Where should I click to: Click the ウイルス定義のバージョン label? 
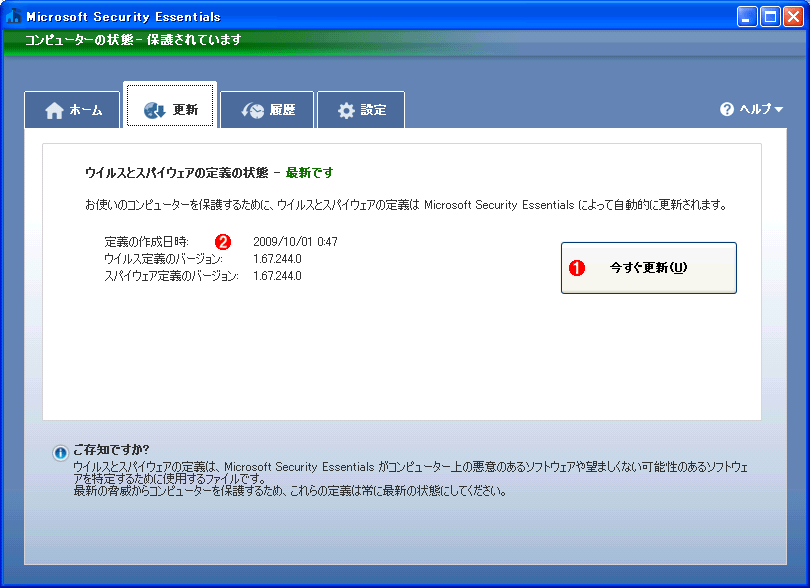click(x=163, y=259)
